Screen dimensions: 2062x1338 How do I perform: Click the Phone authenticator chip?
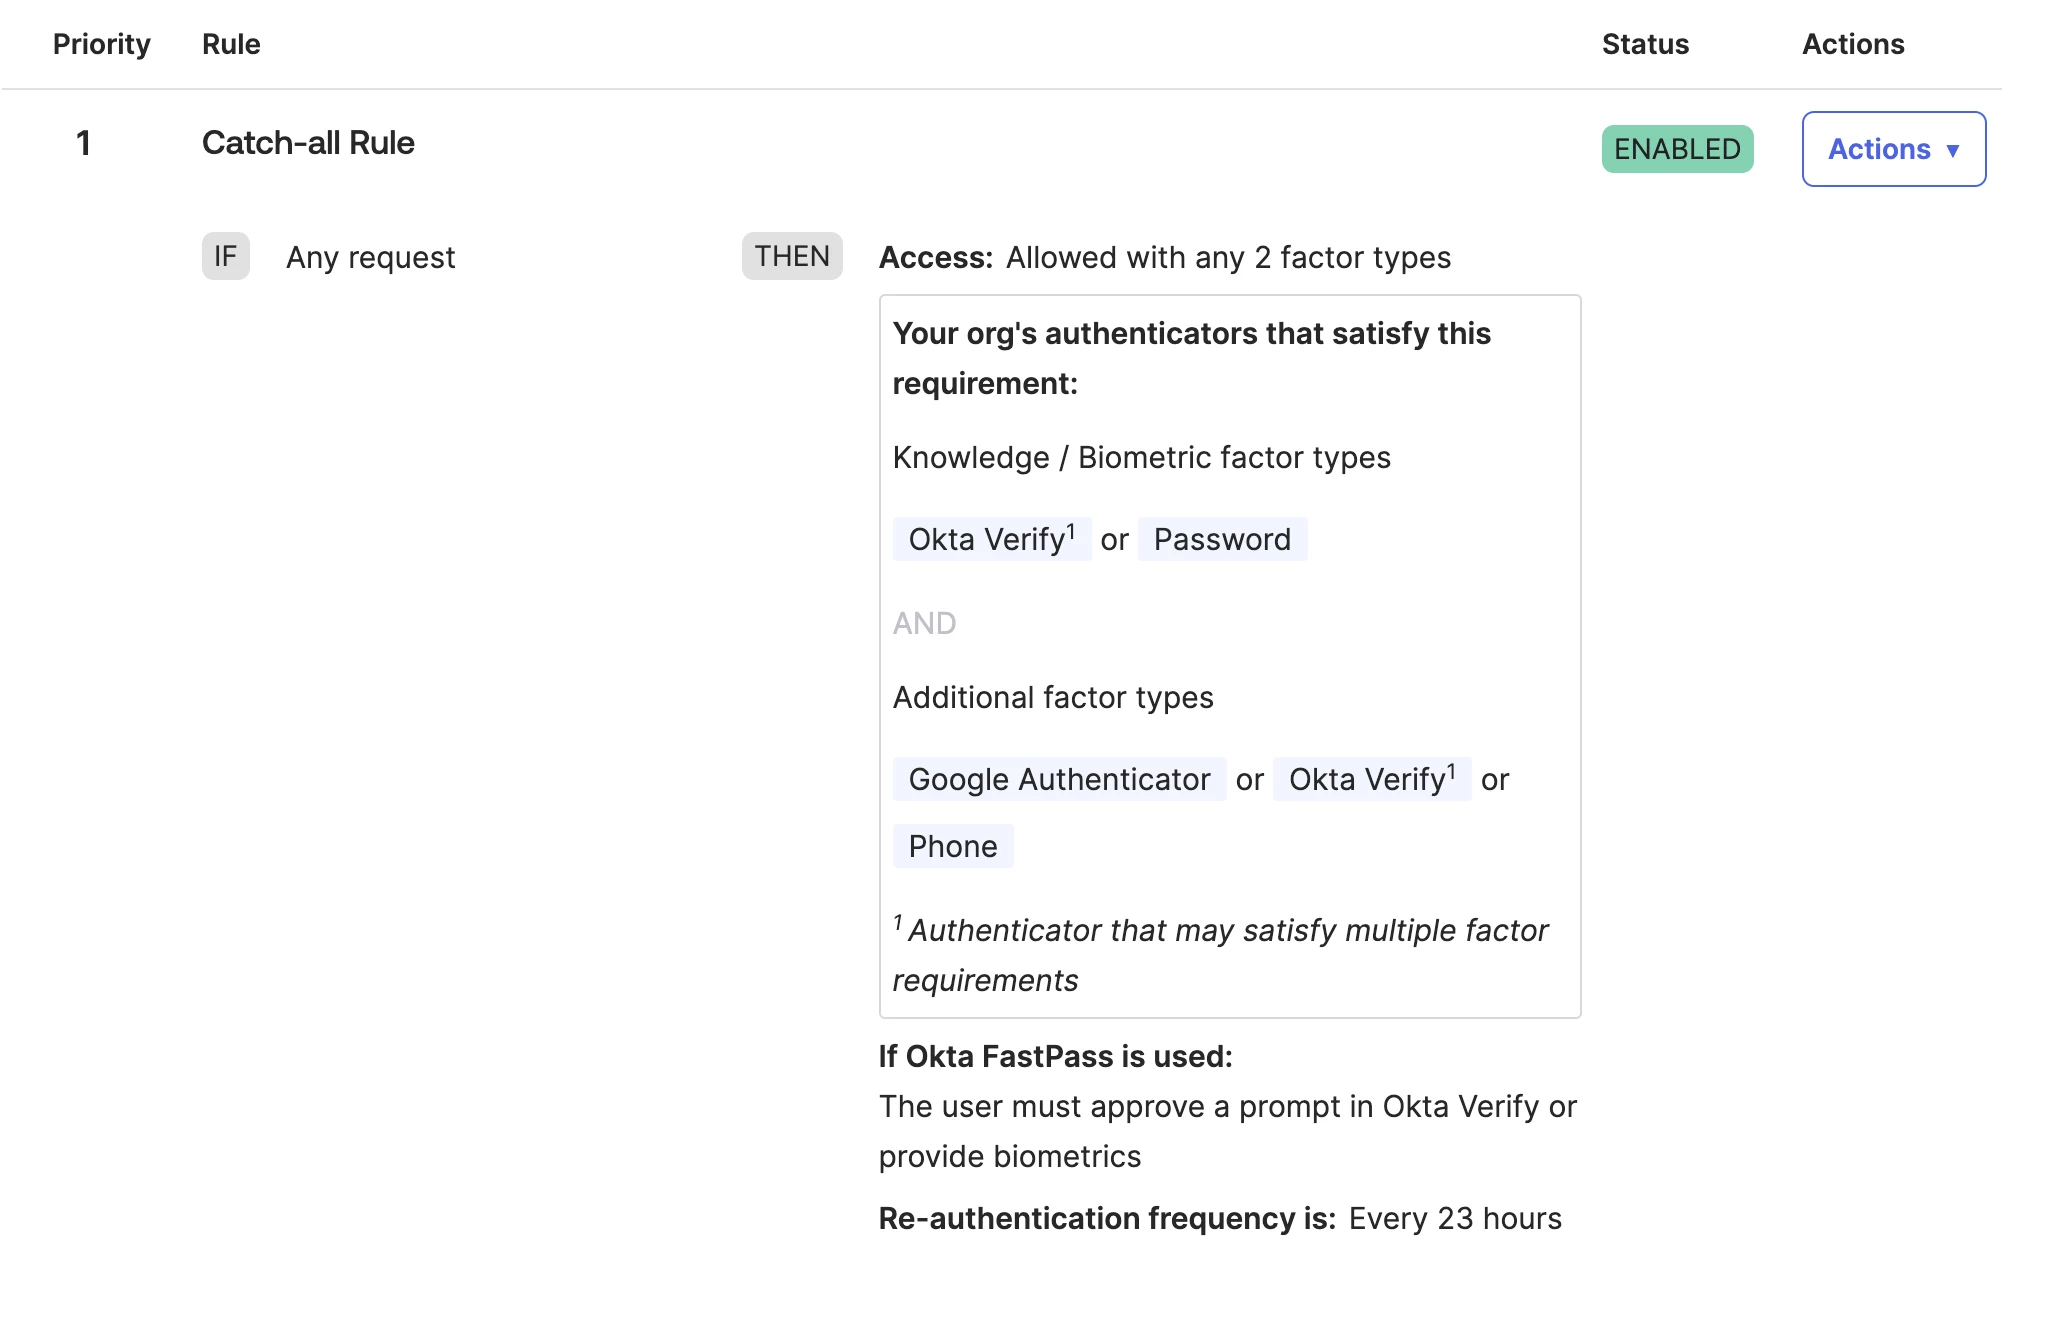click(x=953, y=846)
